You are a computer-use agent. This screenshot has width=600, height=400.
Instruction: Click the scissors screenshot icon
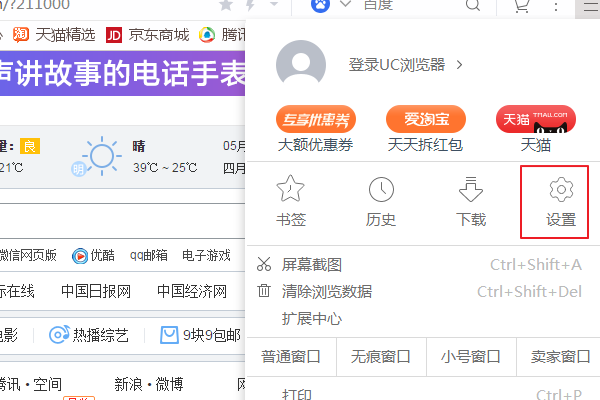click(x=264, y=264)
